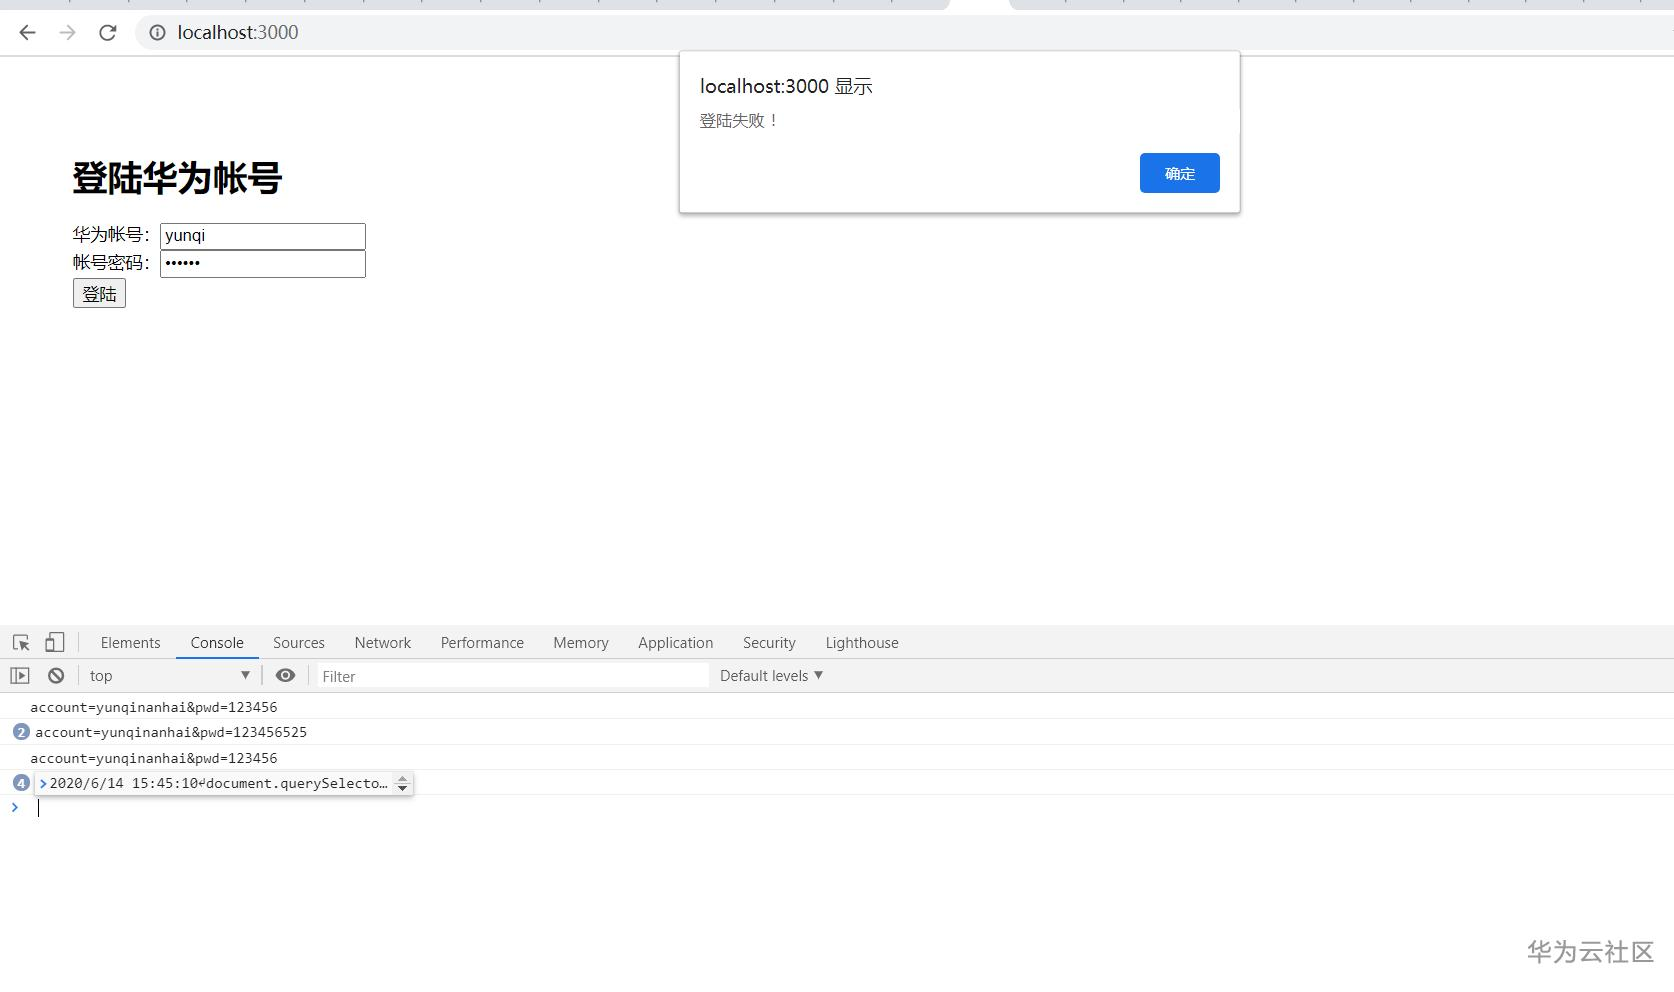Toggle the device toolbar in DevTools
The image size is (1674, 992).
[55, 642]
